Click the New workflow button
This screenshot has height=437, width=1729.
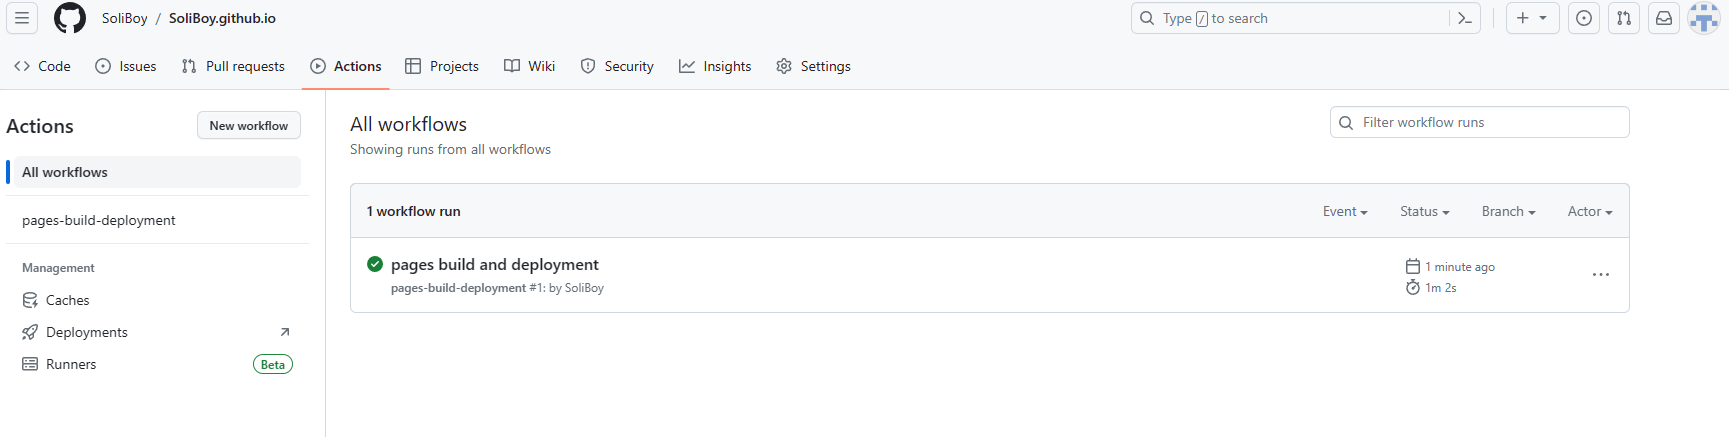249,125
